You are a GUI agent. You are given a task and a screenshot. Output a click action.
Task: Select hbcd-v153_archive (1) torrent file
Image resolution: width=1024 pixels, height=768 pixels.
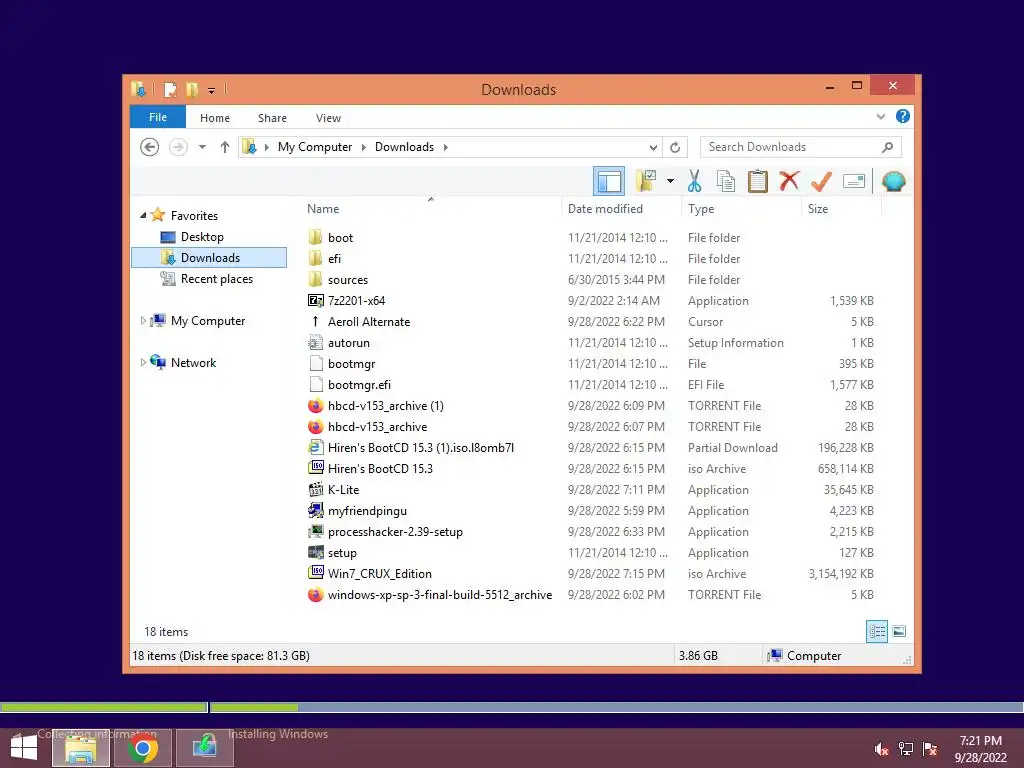click(x=385, y=406)
